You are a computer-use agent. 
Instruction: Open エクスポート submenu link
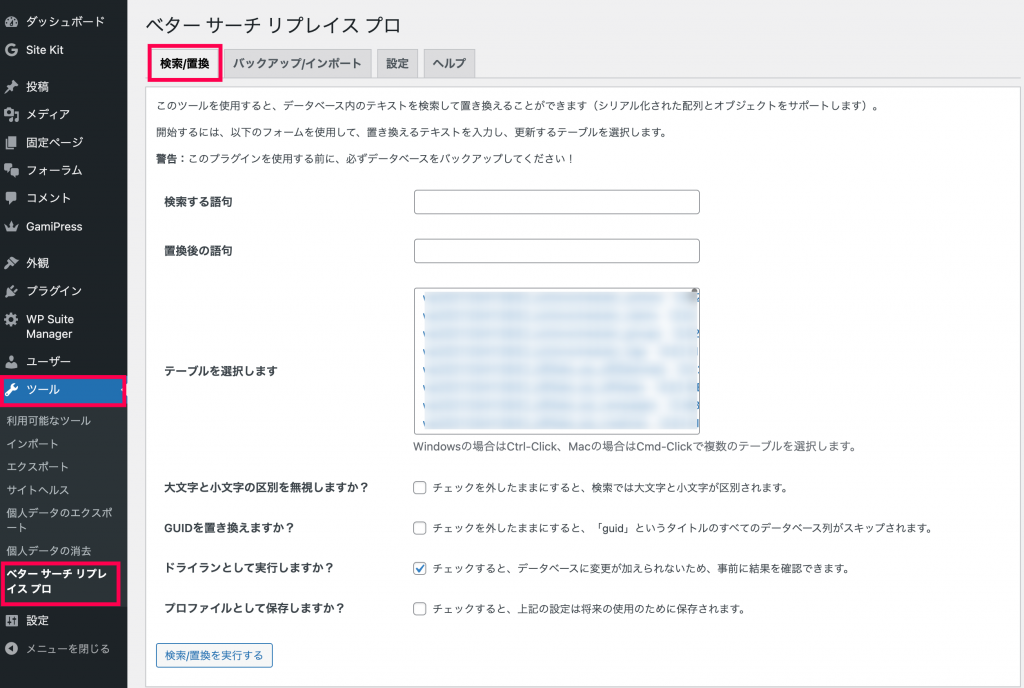37,467
